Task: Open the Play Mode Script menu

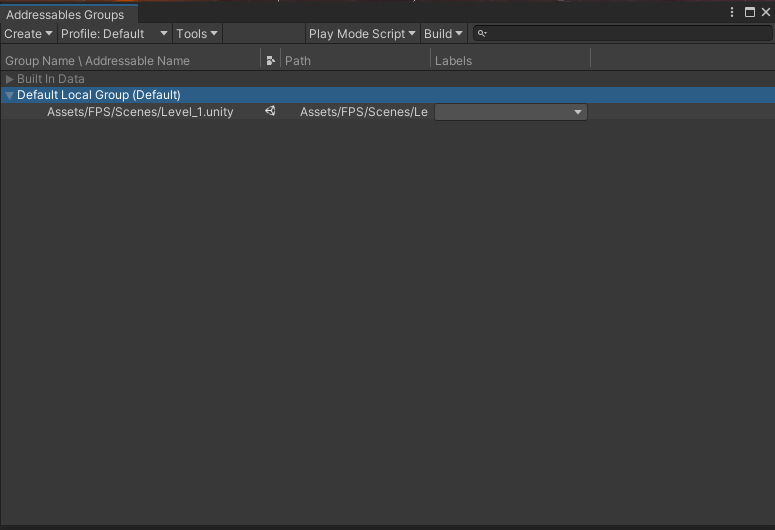Action: [361, 34]
